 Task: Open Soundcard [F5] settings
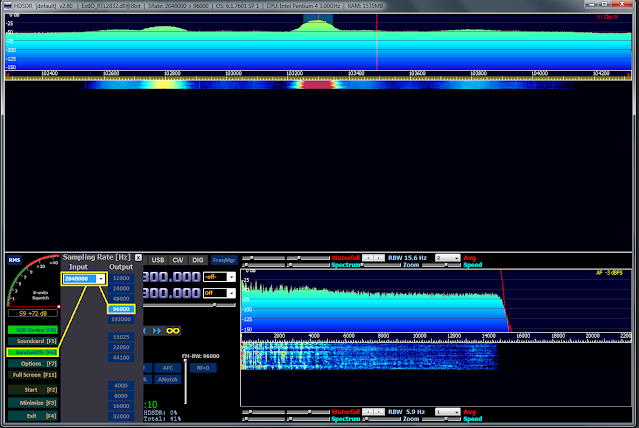tap(33, 341)
